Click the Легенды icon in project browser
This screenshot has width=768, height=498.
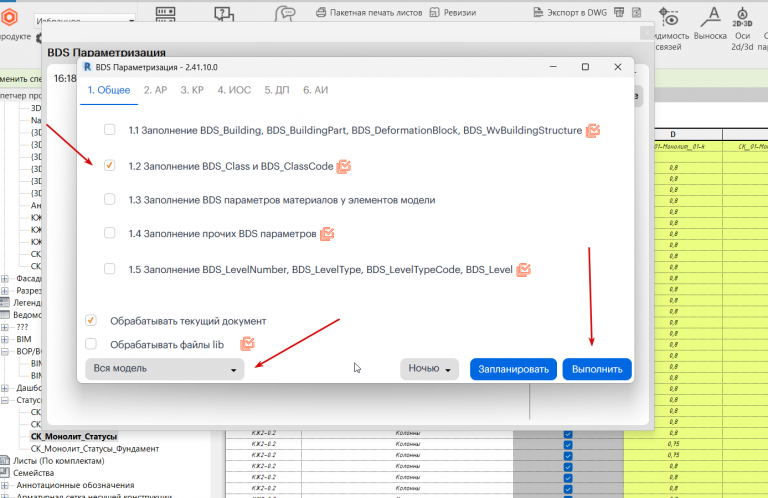coord(5,302)
